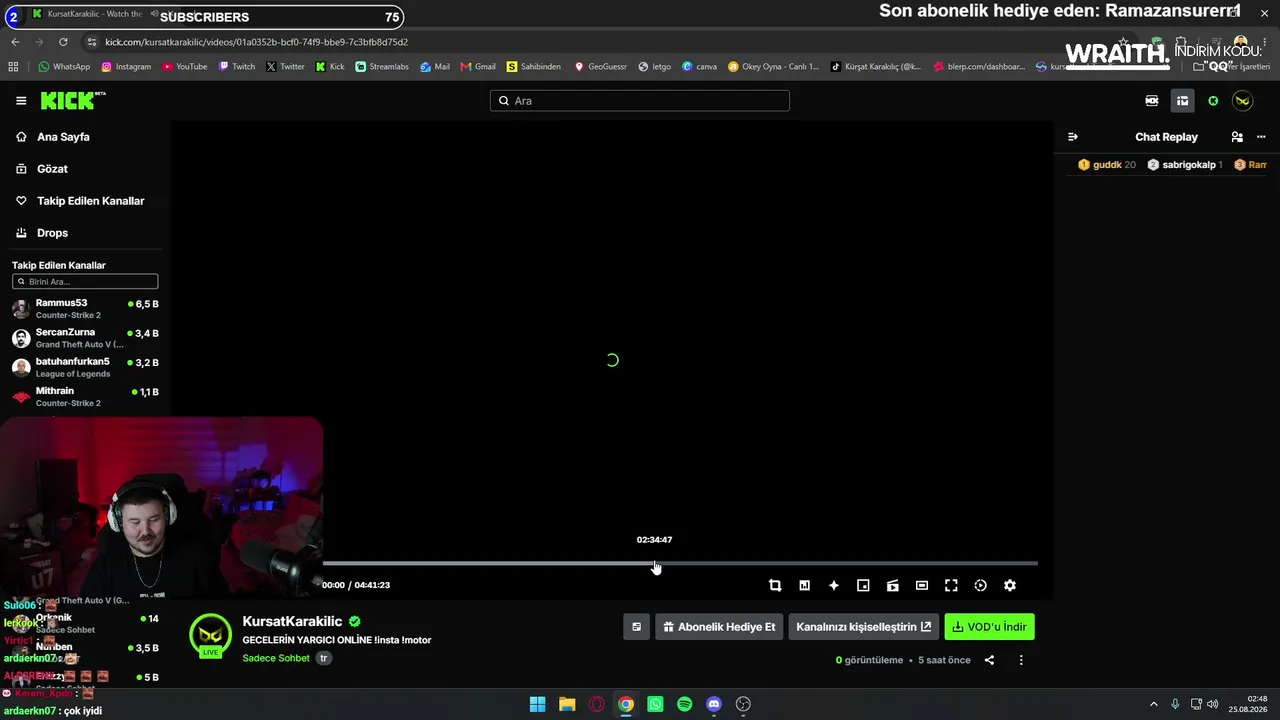The width and height of the screenshot is (1280, 720).
Task: Switch player to theater mode
Action: point(922,585)
